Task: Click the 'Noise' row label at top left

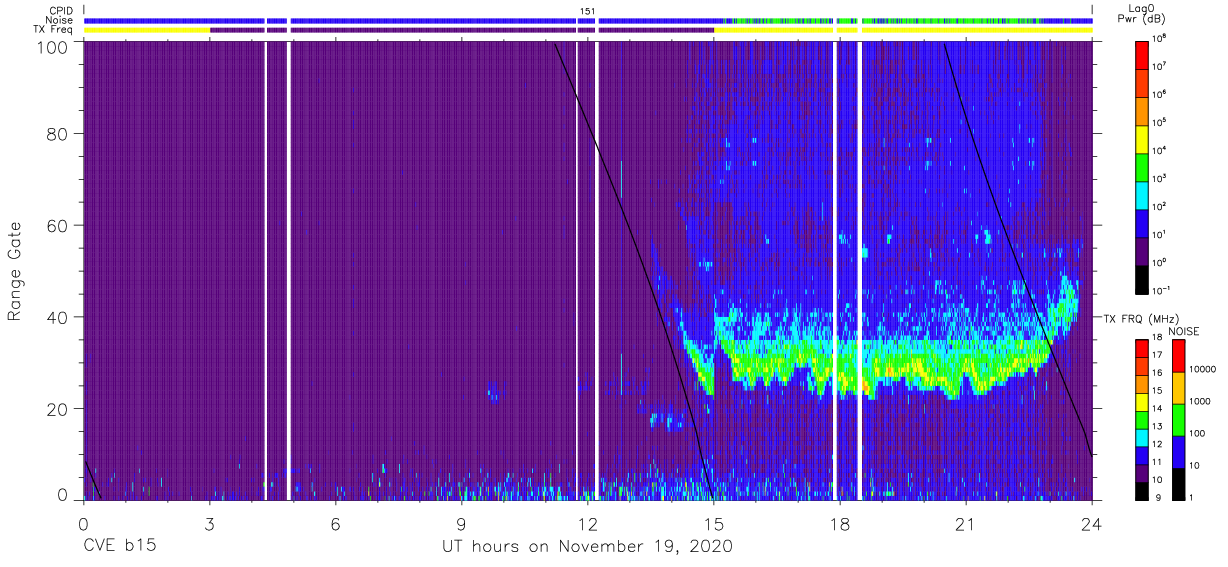Action: click(x=61, y=20)
